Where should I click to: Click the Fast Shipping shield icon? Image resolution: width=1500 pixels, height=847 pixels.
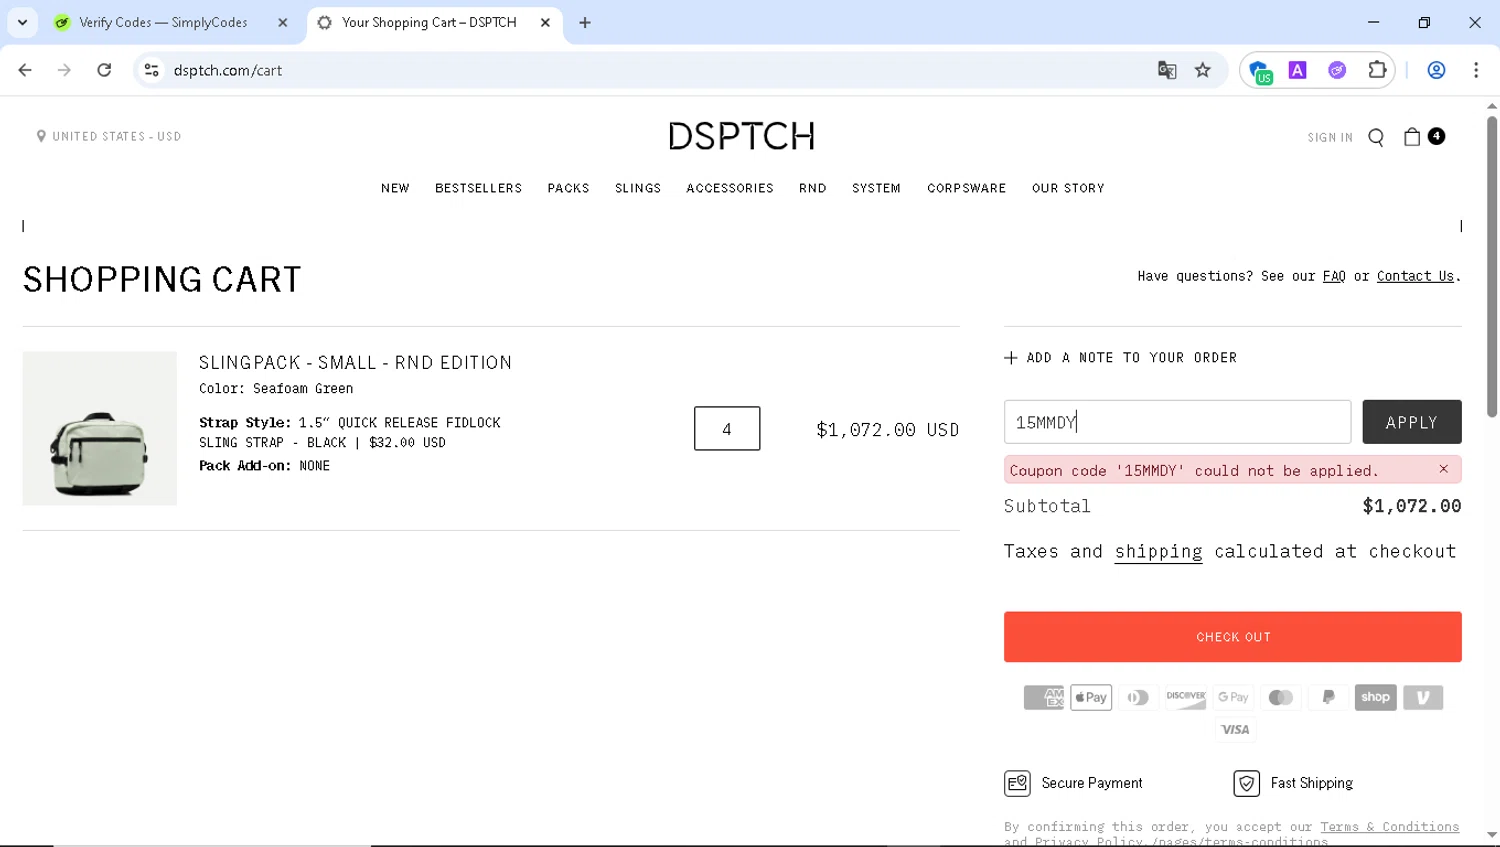pyautogui.click(x=1246, y=783)
